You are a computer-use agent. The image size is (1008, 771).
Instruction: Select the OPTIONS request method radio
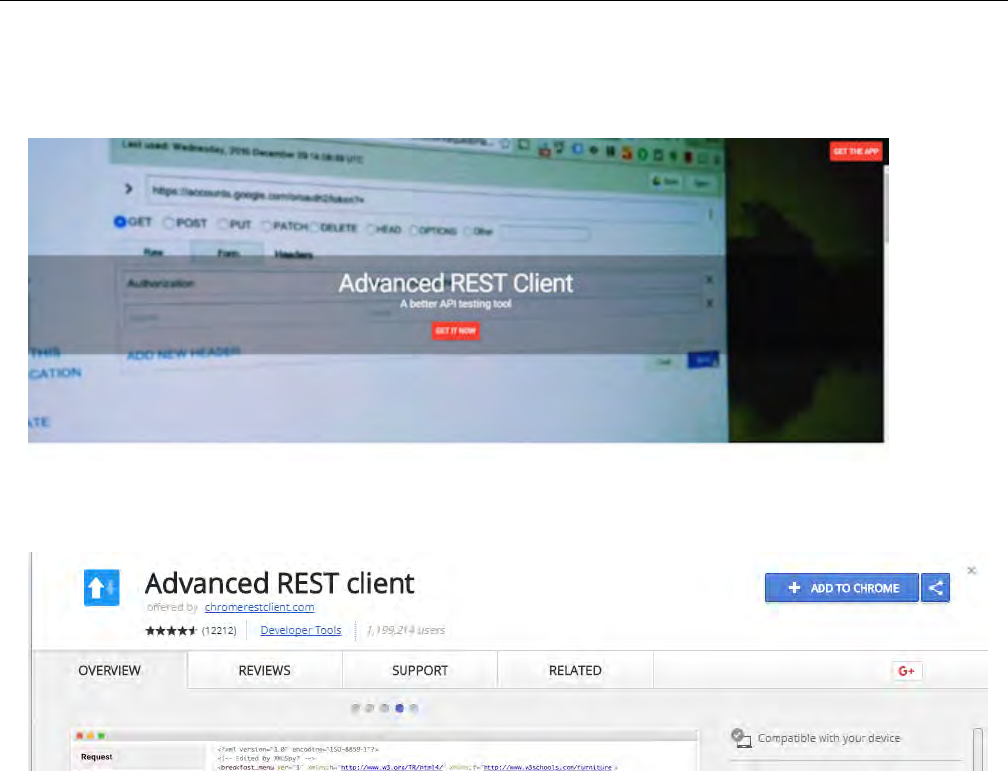point(414,230)
